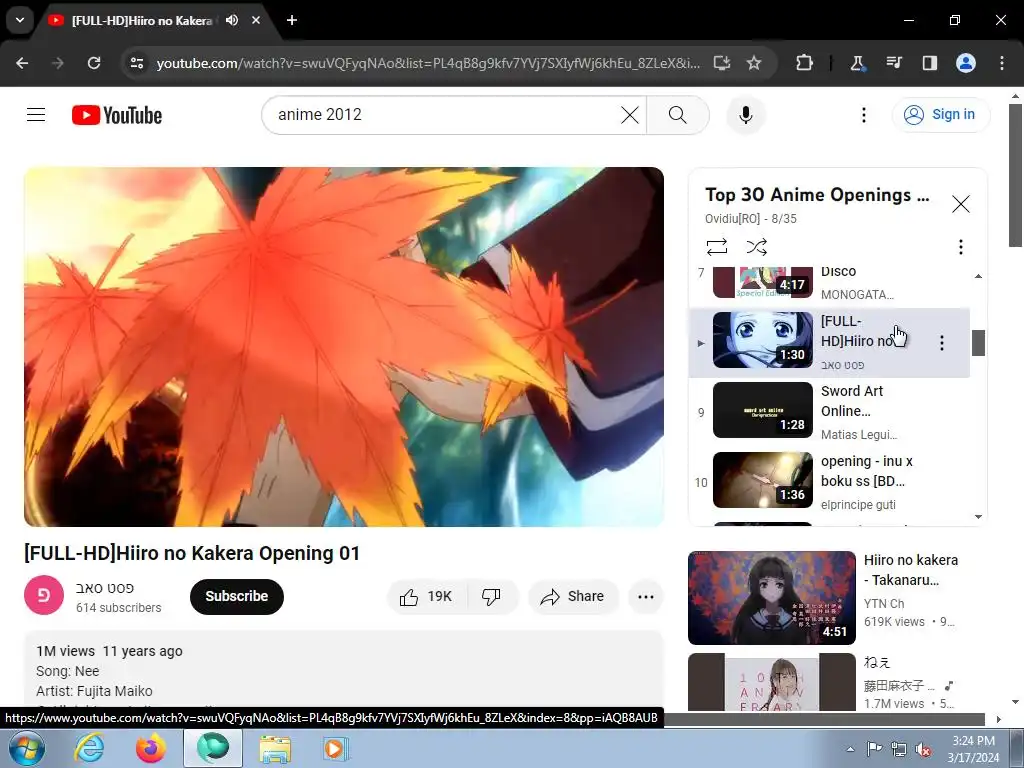Close the playlist panel
1024x768 pixels.
coord(960,204)
